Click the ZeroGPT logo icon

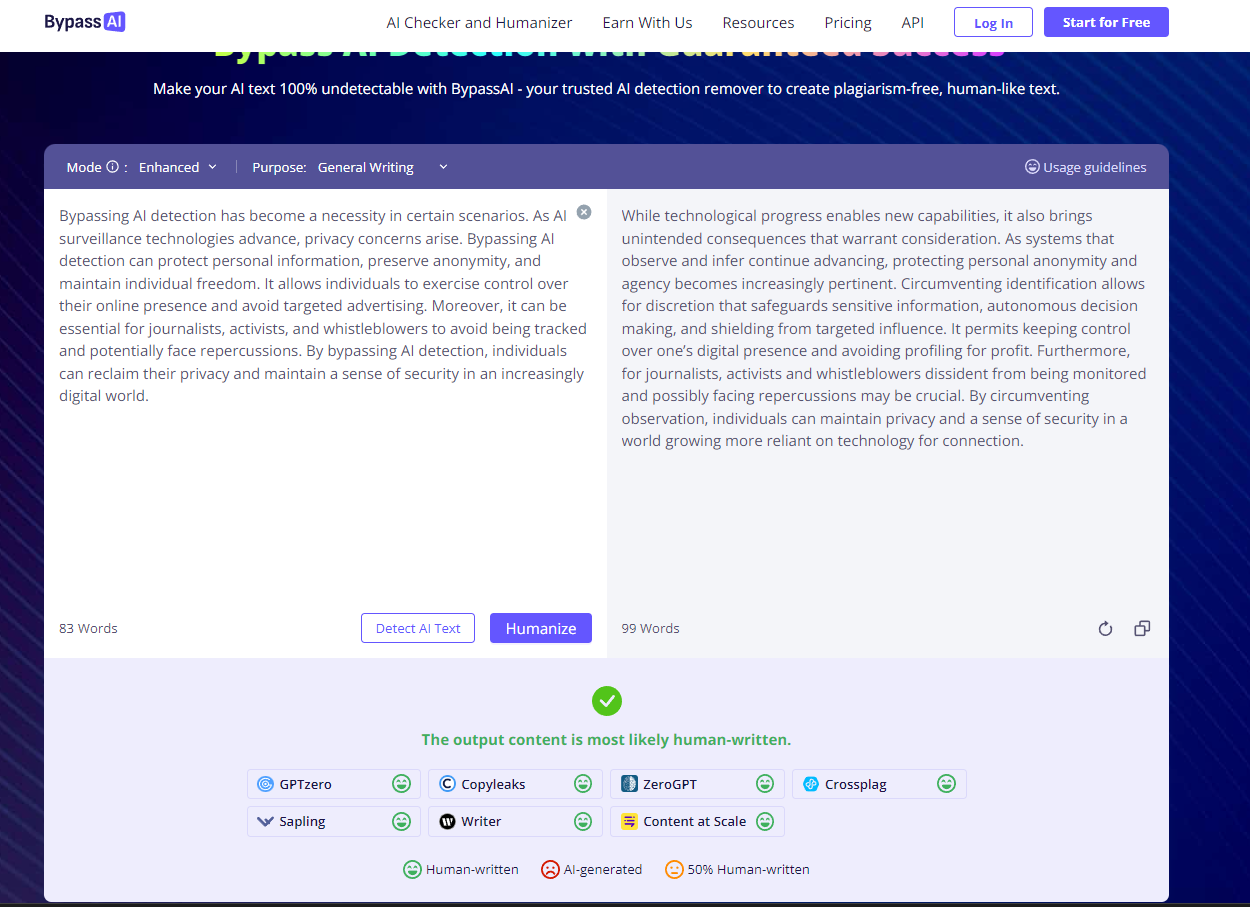(x=629, y=784)
